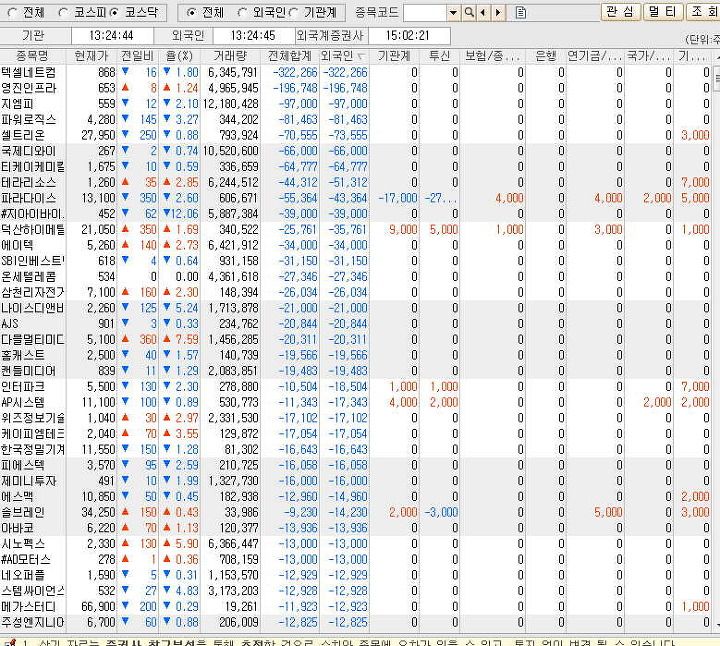
Task: Select the 지엠피 stock row
Action: [x=355, y=104]
